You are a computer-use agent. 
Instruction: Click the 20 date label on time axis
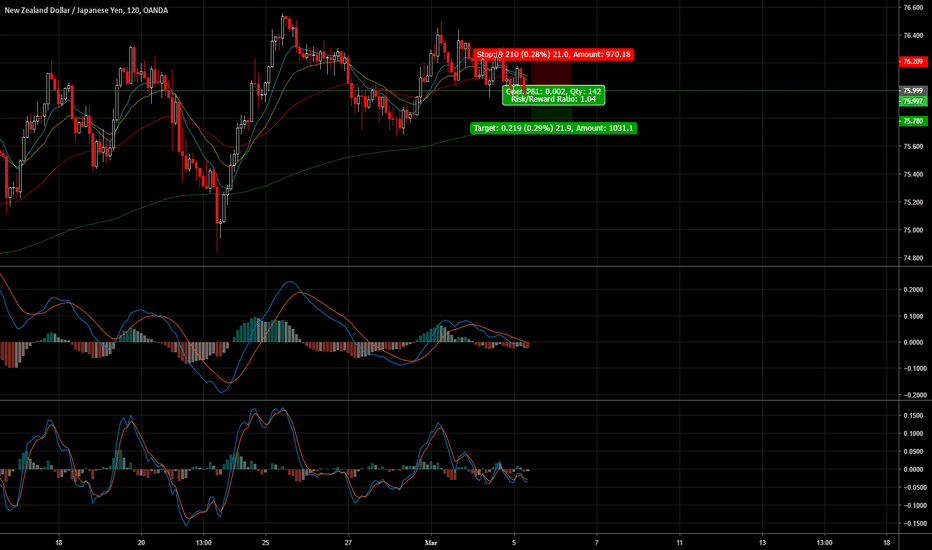click(141, 542)
